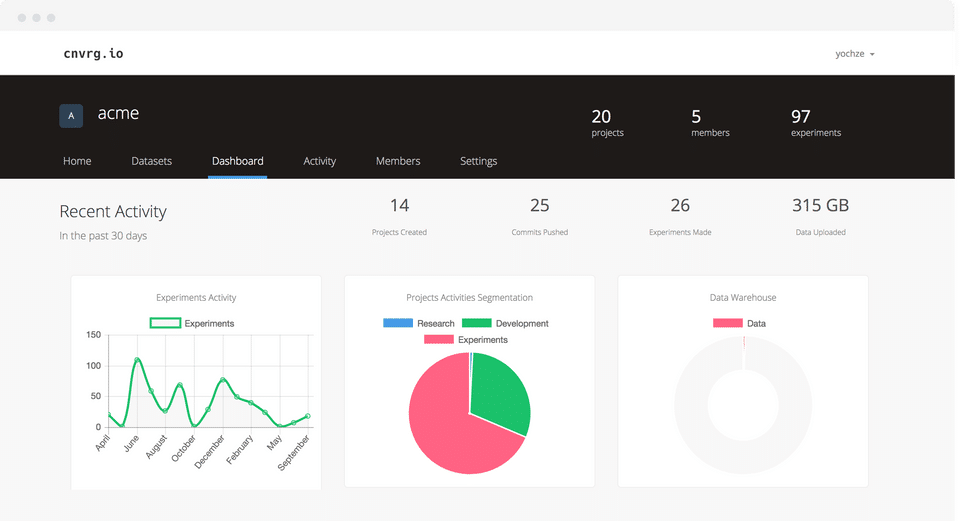Open the Home tab
This screenshot has height=521, width=960.
(x=77, y=161)
